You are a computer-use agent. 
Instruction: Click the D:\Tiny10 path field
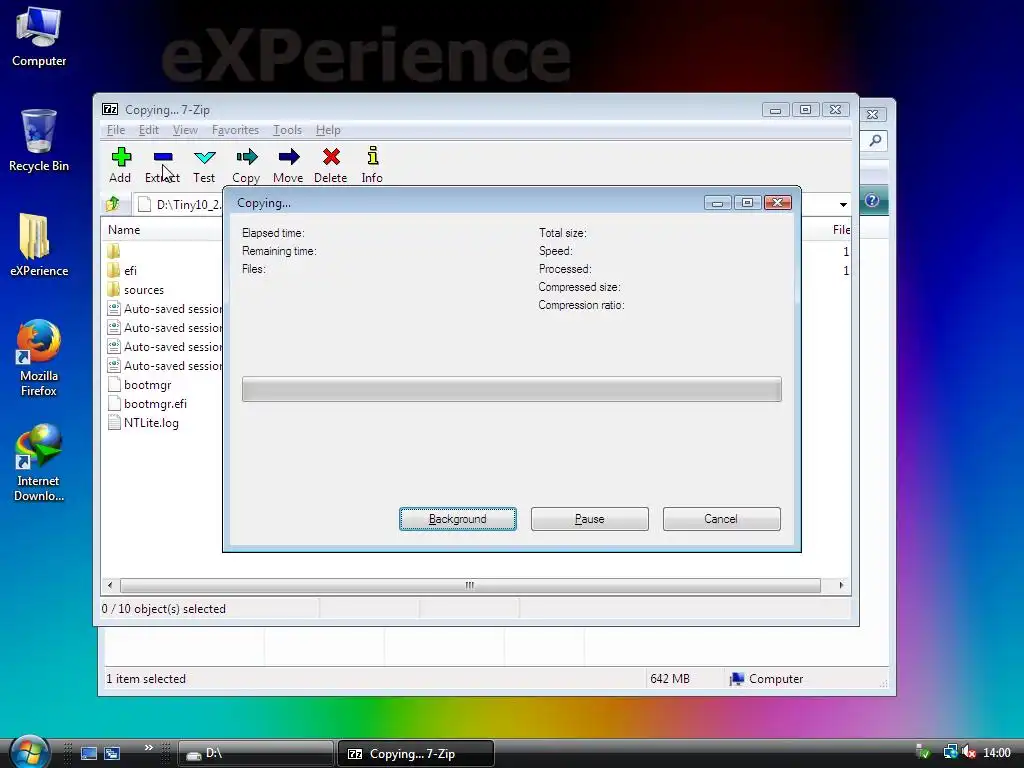coord(180,204)
